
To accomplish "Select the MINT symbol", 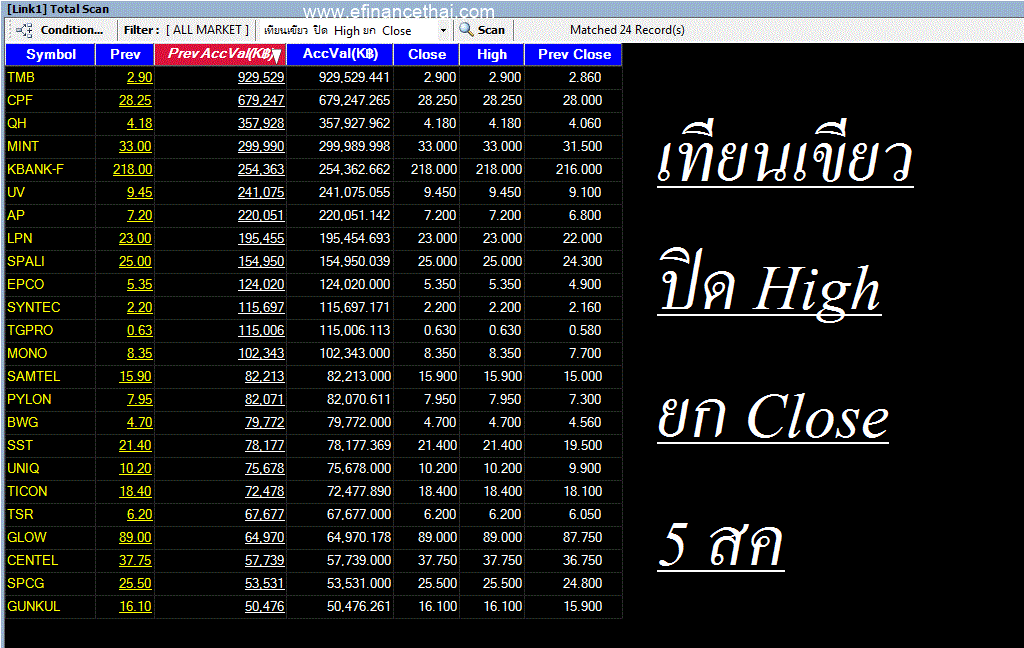I will 23,146.
